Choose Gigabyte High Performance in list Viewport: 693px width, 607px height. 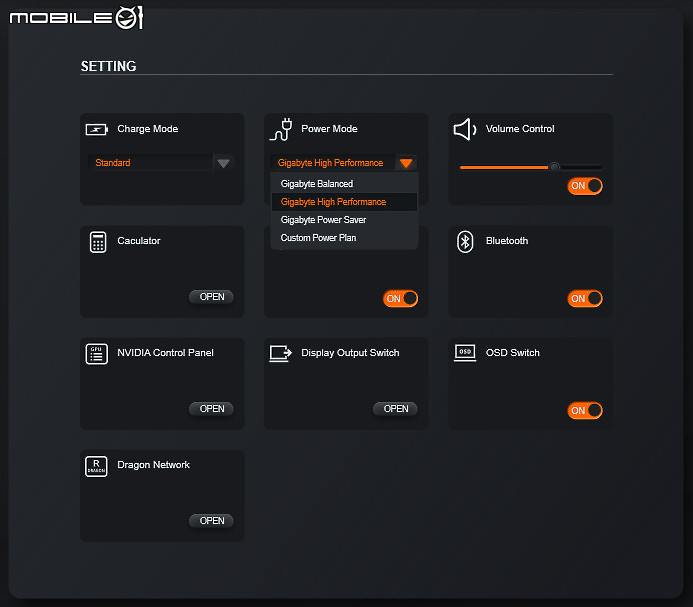click(344, 202)
